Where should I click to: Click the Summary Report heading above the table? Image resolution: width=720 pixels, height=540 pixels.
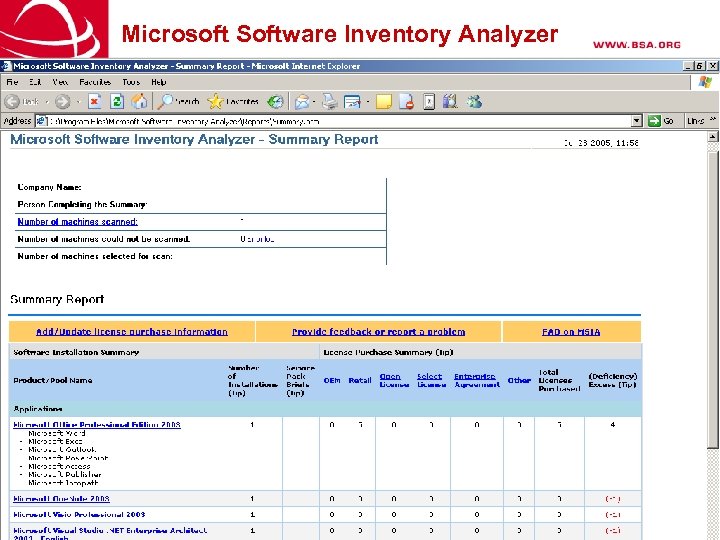point(57,299)
